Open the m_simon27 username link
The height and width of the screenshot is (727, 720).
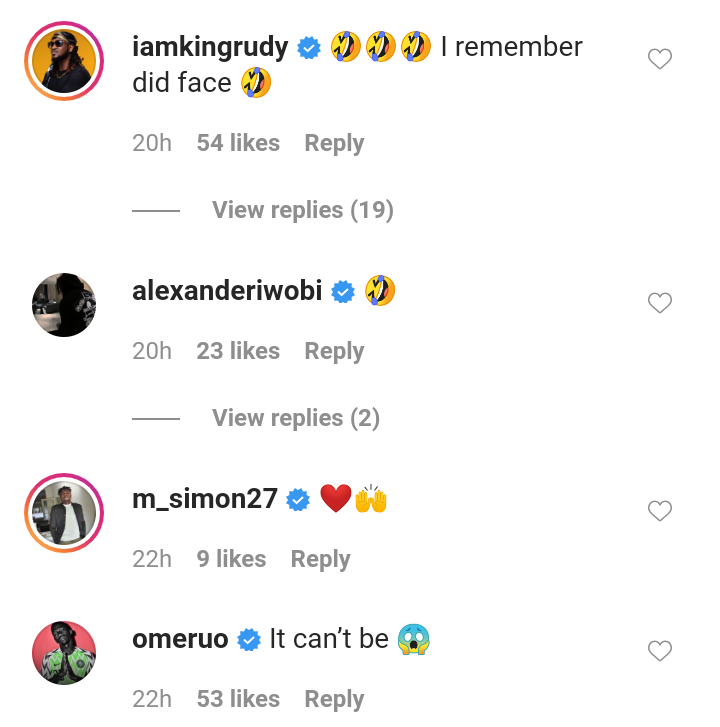point(205,499)
